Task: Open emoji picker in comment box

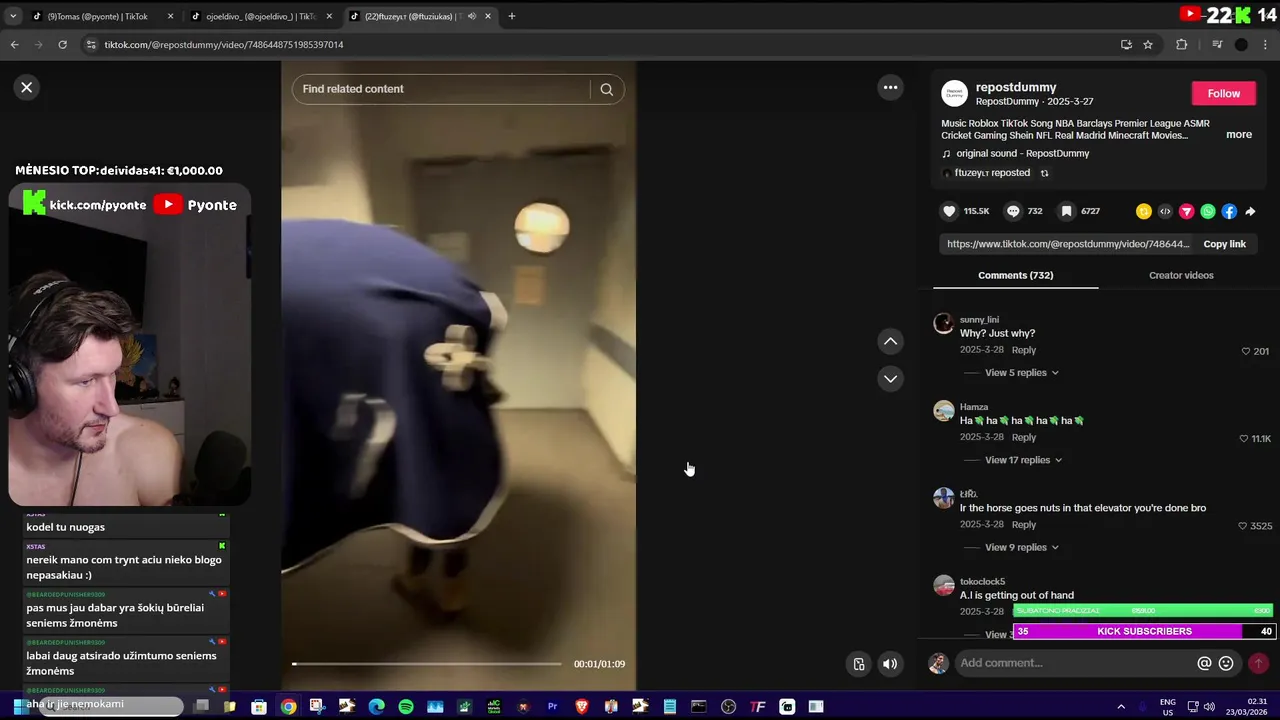Action: click(1226, 663)
